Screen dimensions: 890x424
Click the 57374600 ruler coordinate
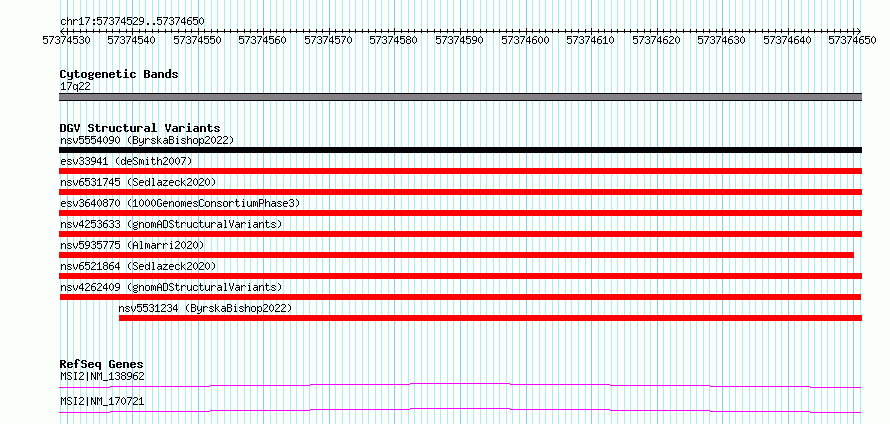pos(525,40)
